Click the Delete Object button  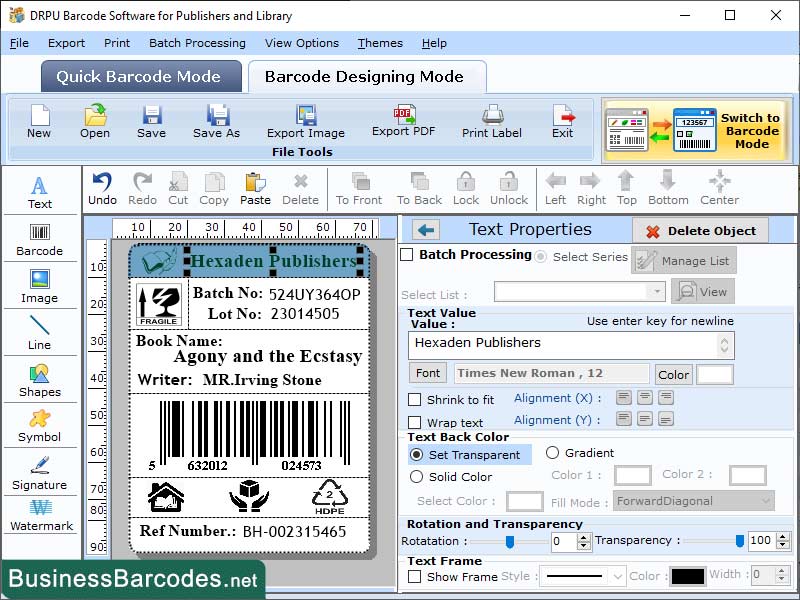[700, 230]
